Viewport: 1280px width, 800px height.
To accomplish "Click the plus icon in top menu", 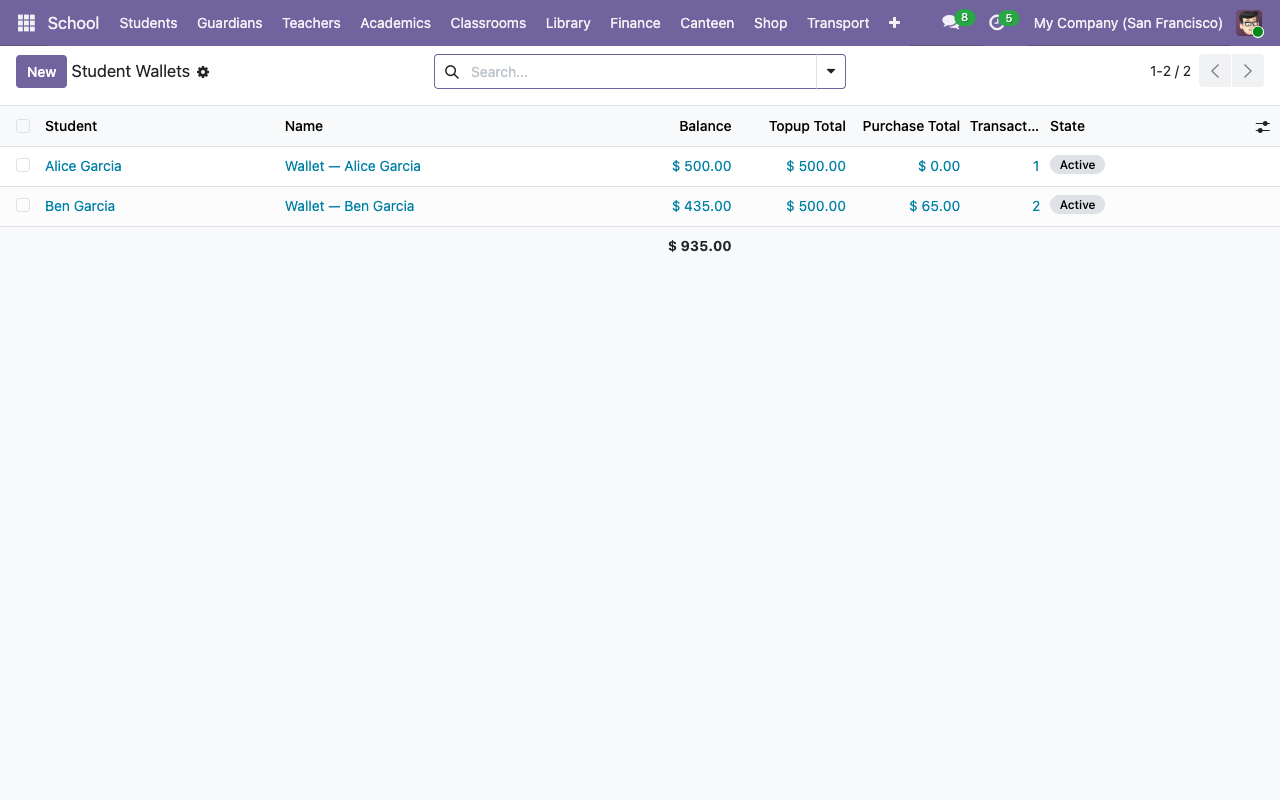I will coord(894,23).
